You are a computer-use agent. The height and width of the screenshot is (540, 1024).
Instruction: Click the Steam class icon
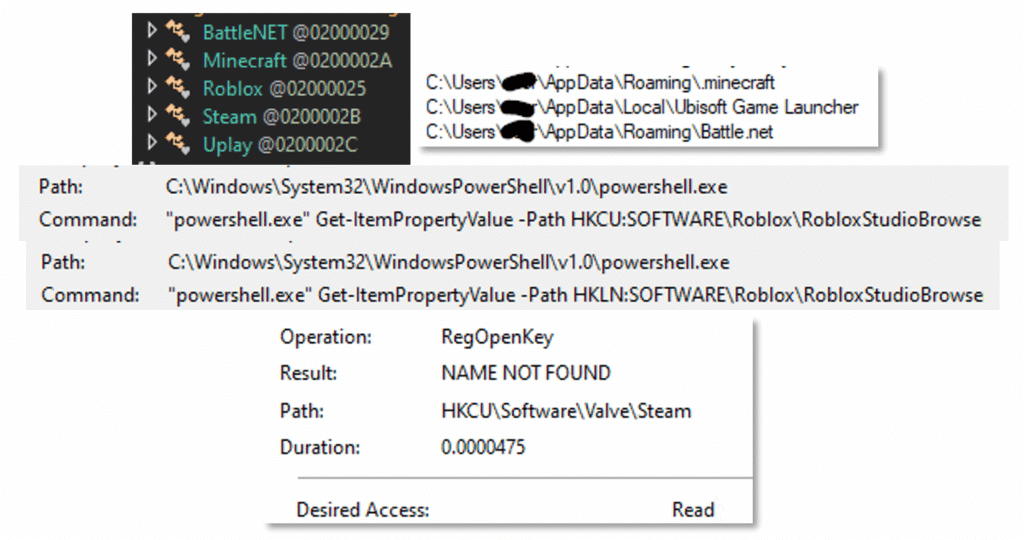point(178,117)
